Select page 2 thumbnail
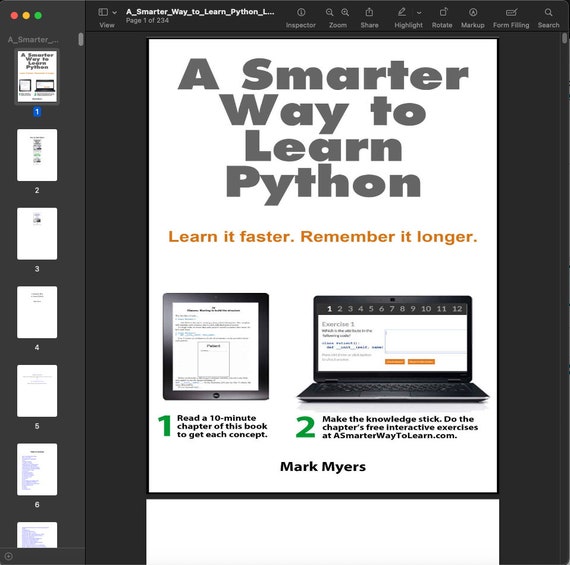This screenshot has width=570, height=565. tap(37, 155)
